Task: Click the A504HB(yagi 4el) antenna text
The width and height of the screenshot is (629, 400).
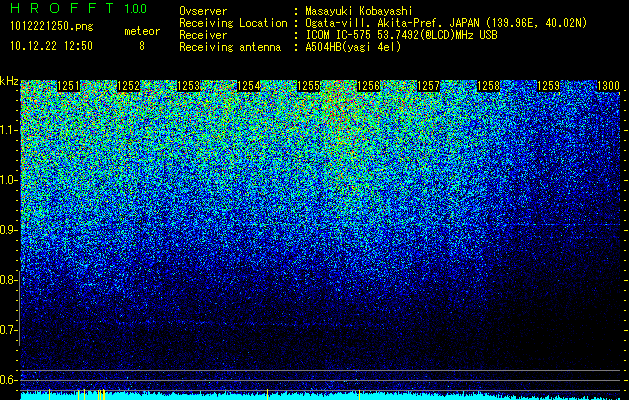Action: pyautogui.click(x=353, y=47)
